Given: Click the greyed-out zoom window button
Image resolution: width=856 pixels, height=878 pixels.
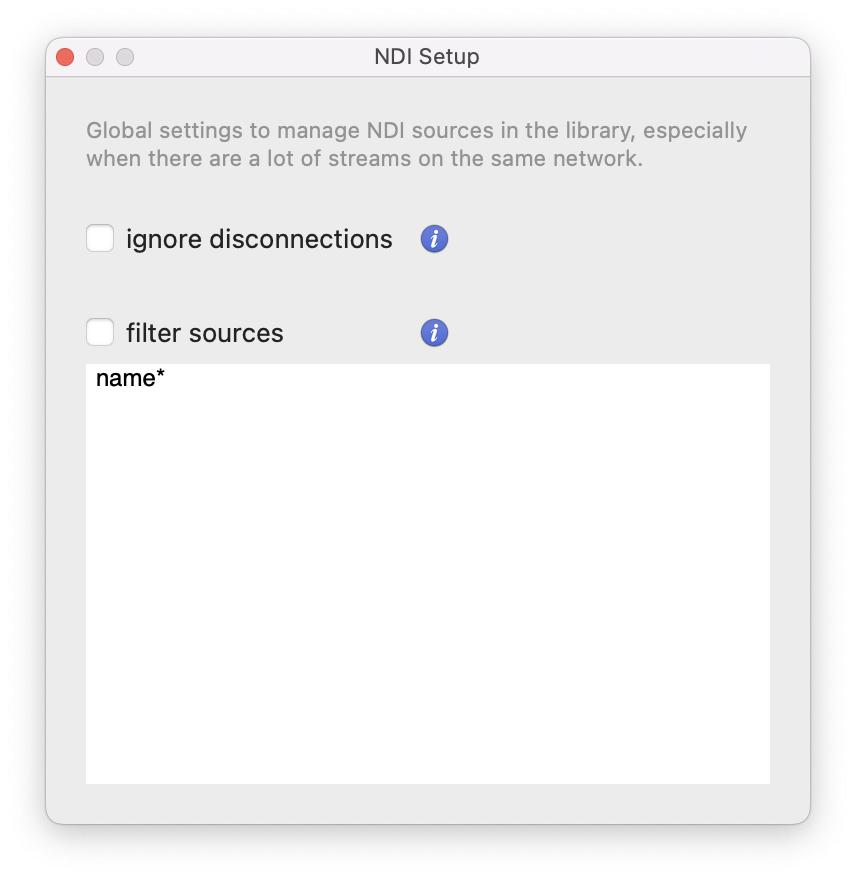Looking at the screenshot, I should tap(125, 57).
